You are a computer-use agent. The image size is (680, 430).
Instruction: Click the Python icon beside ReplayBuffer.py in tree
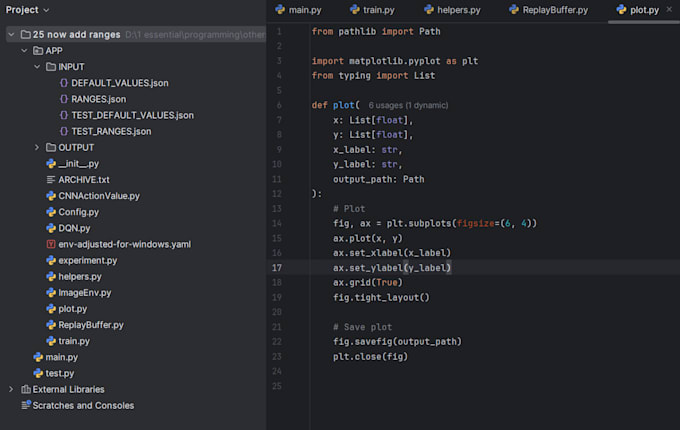click(x=51, y=325)
